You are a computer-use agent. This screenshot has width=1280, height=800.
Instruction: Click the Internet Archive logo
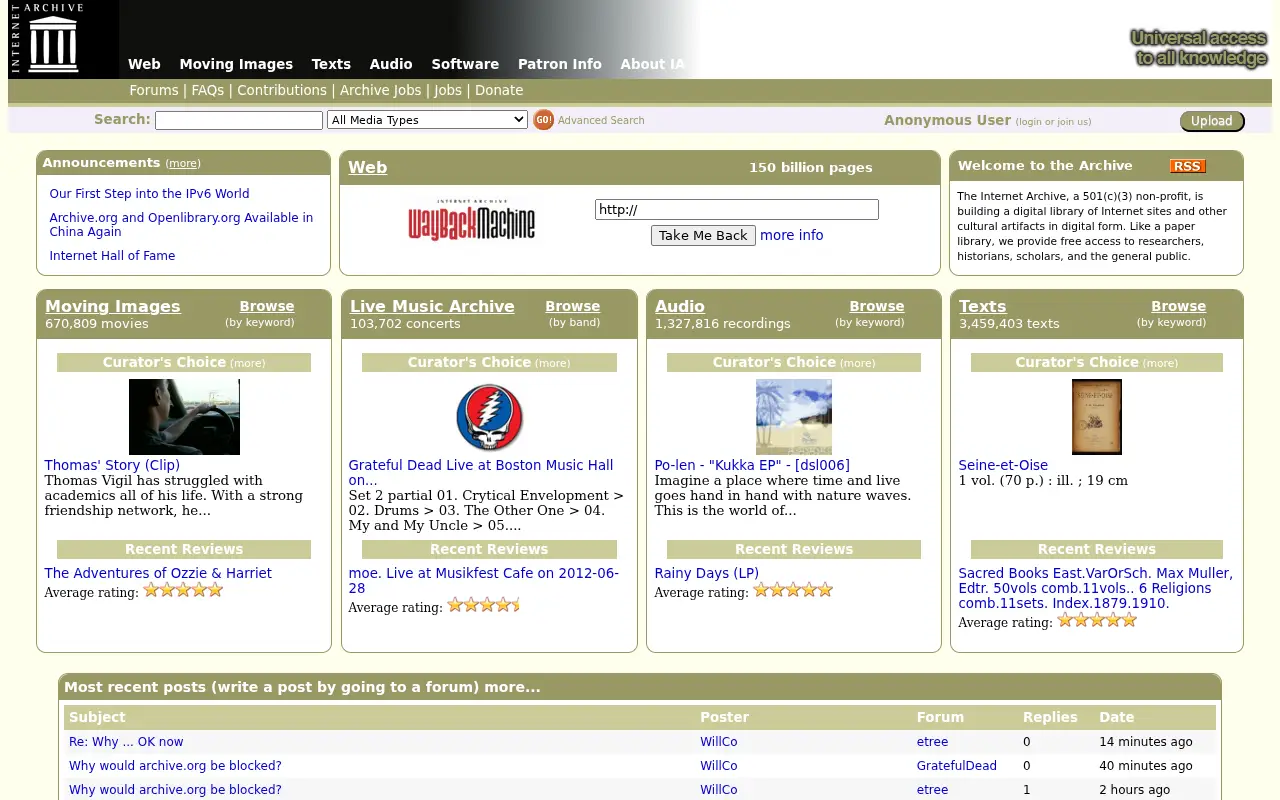[48, 39]
